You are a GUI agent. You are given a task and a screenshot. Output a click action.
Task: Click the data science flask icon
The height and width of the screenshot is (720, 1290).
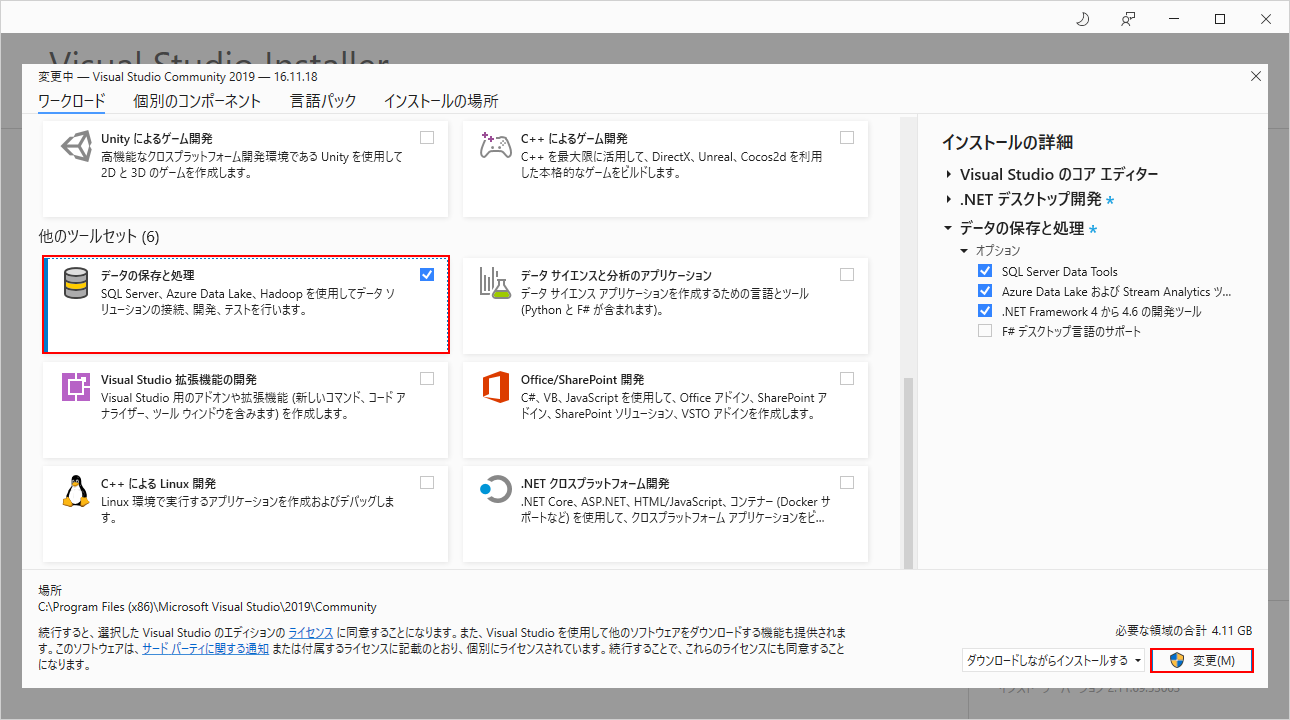[x=496, y=283]
